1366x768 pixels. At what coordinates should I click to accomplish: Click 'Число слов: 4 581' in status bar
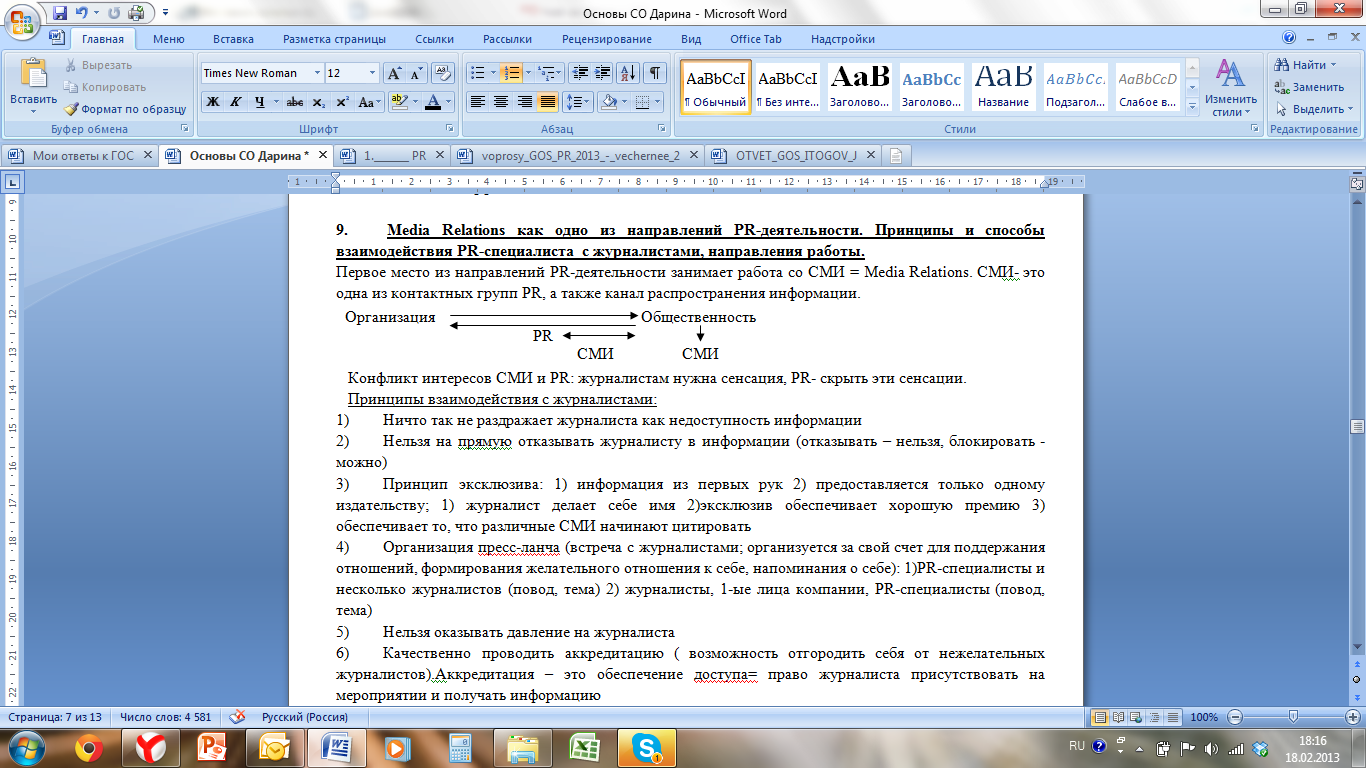pos(165,717)
